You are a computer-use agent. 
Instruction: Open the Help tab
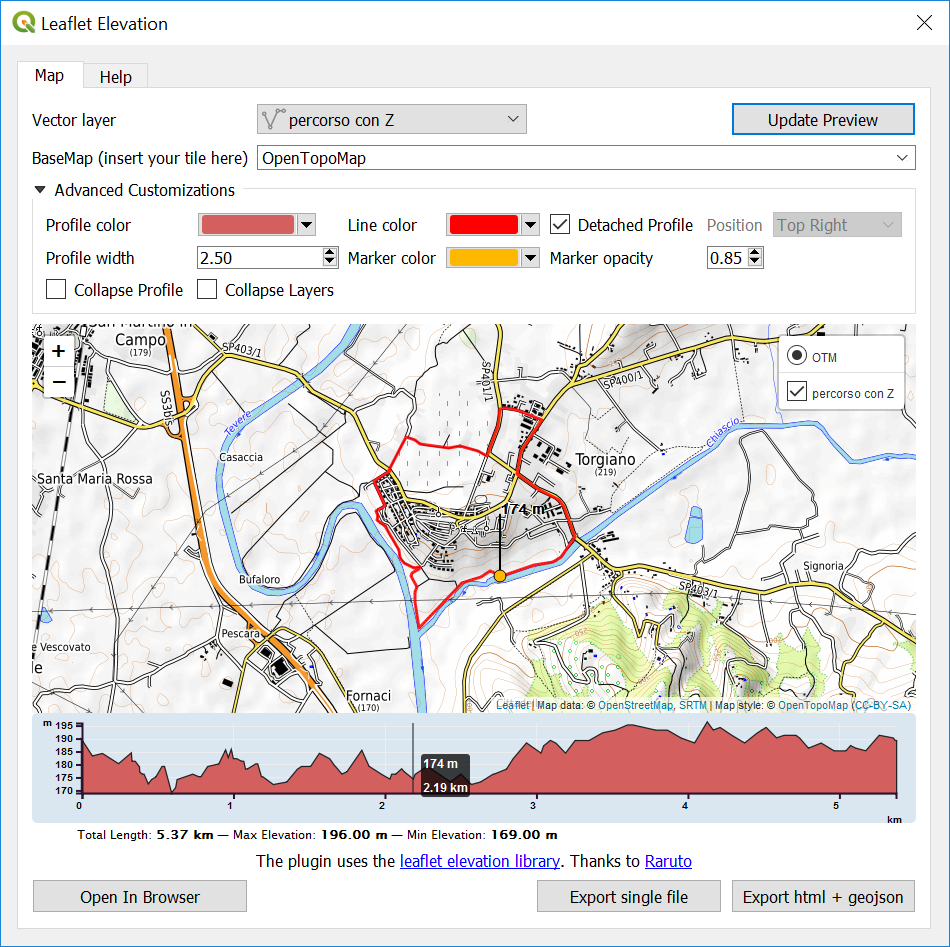pos(115,77)
